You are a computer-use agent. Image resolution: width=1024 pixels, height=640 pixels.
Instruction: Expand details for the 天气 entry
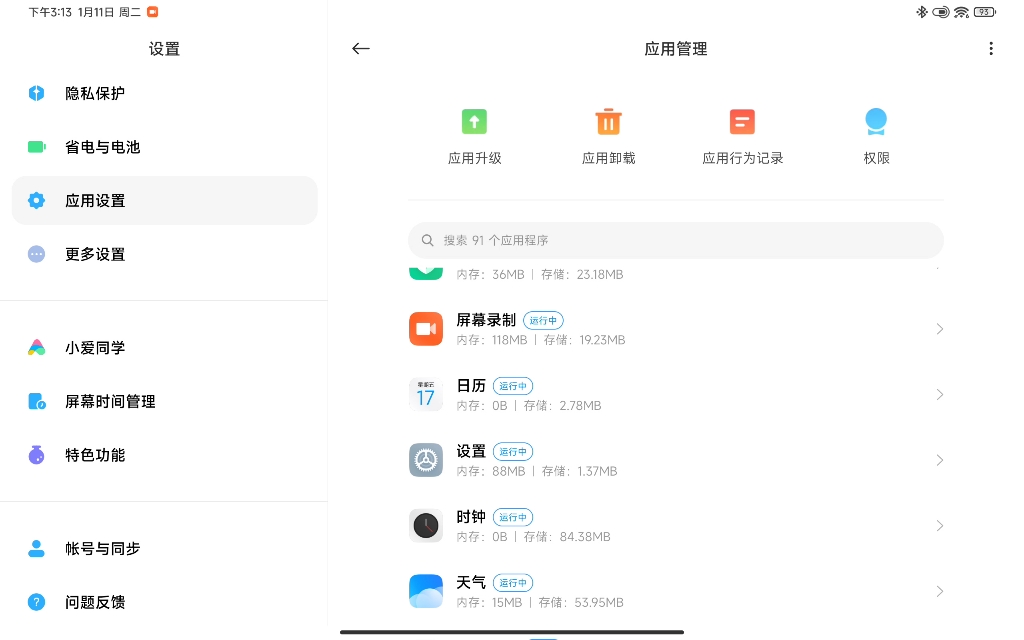pyautogui.click(x=938, y=590)
